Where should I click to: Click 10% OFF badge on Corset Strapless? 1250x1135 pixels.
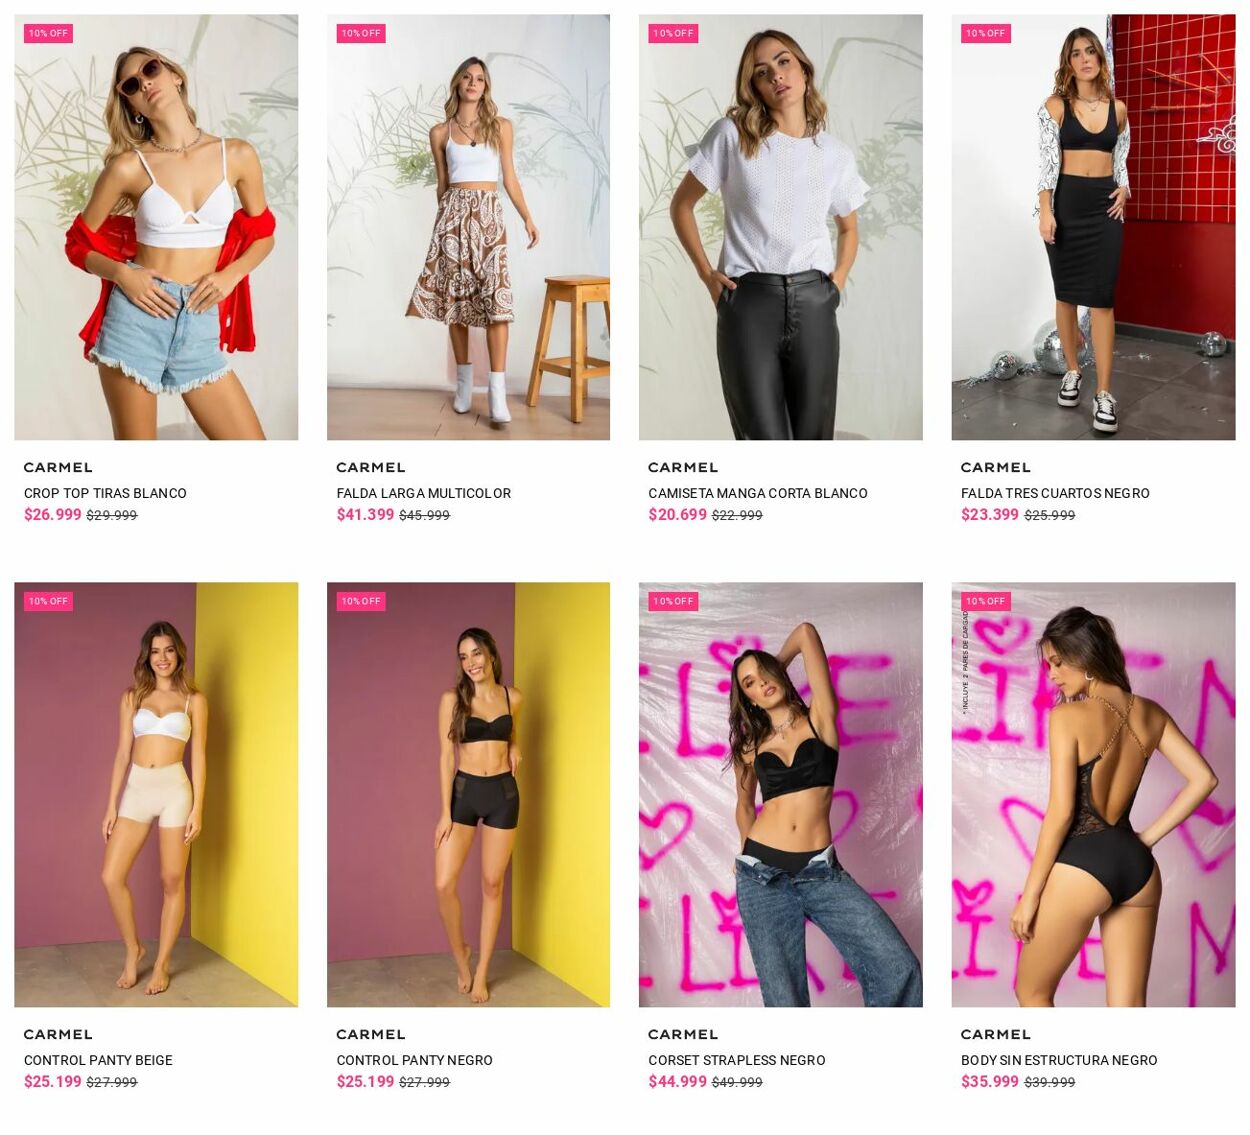tap(673, 601)
